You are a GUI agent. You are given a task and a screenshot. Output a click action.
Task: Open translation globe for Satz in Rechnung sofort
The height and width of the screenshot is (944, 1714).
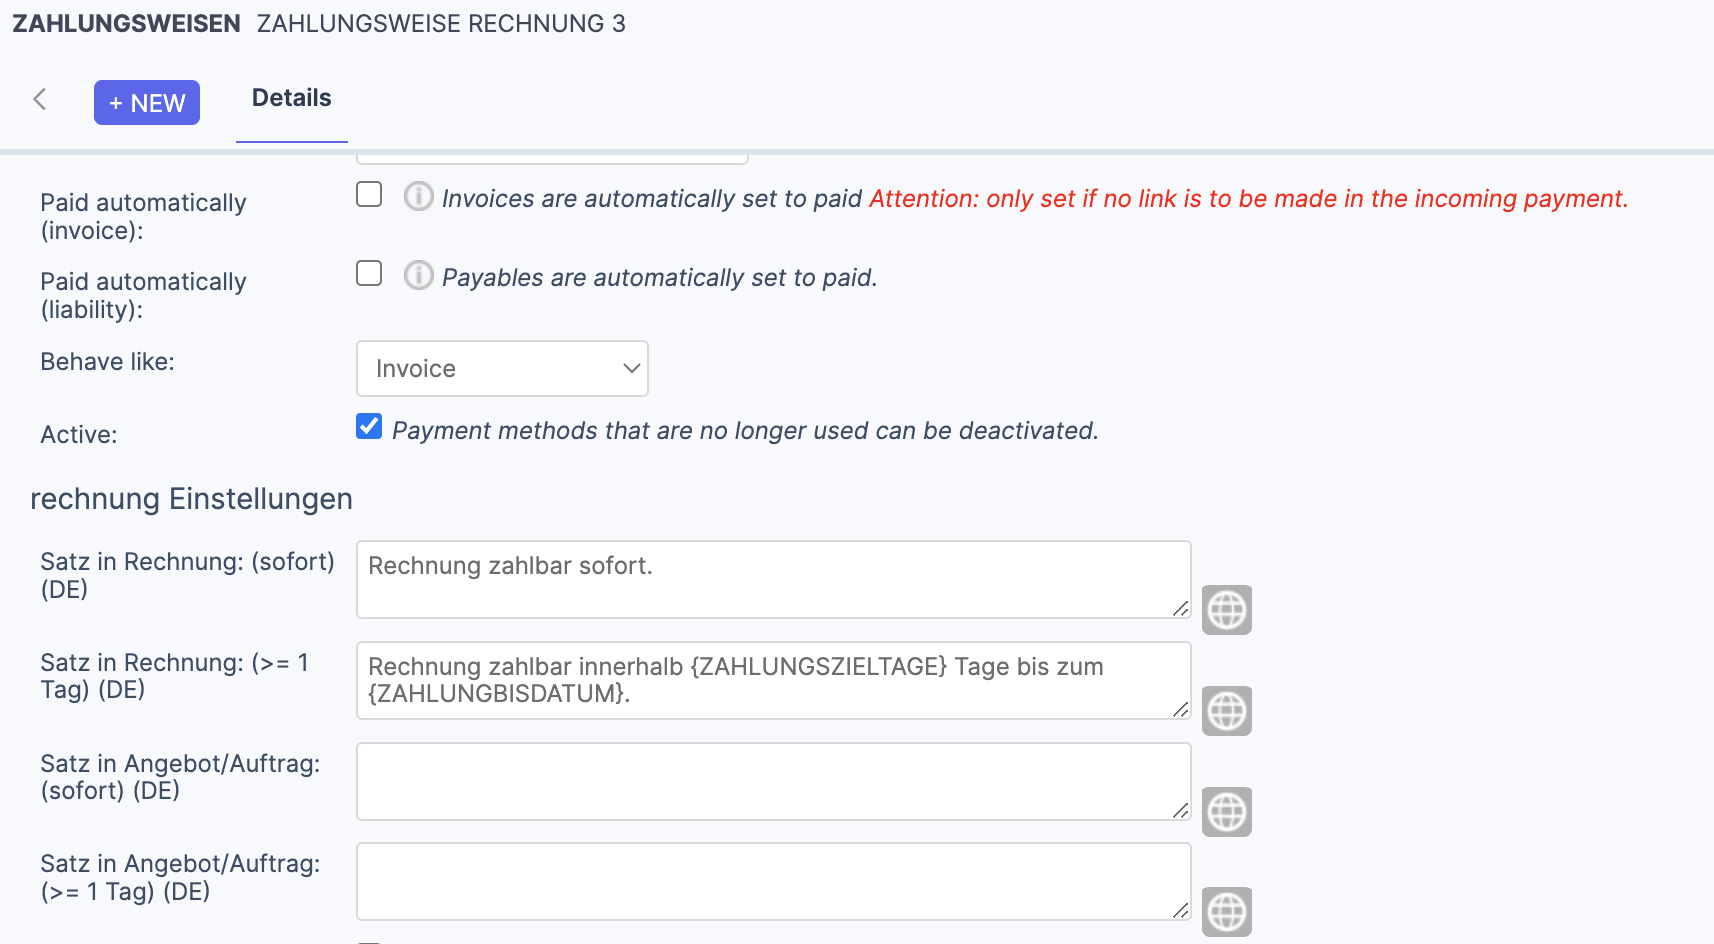click(1227, 610)
